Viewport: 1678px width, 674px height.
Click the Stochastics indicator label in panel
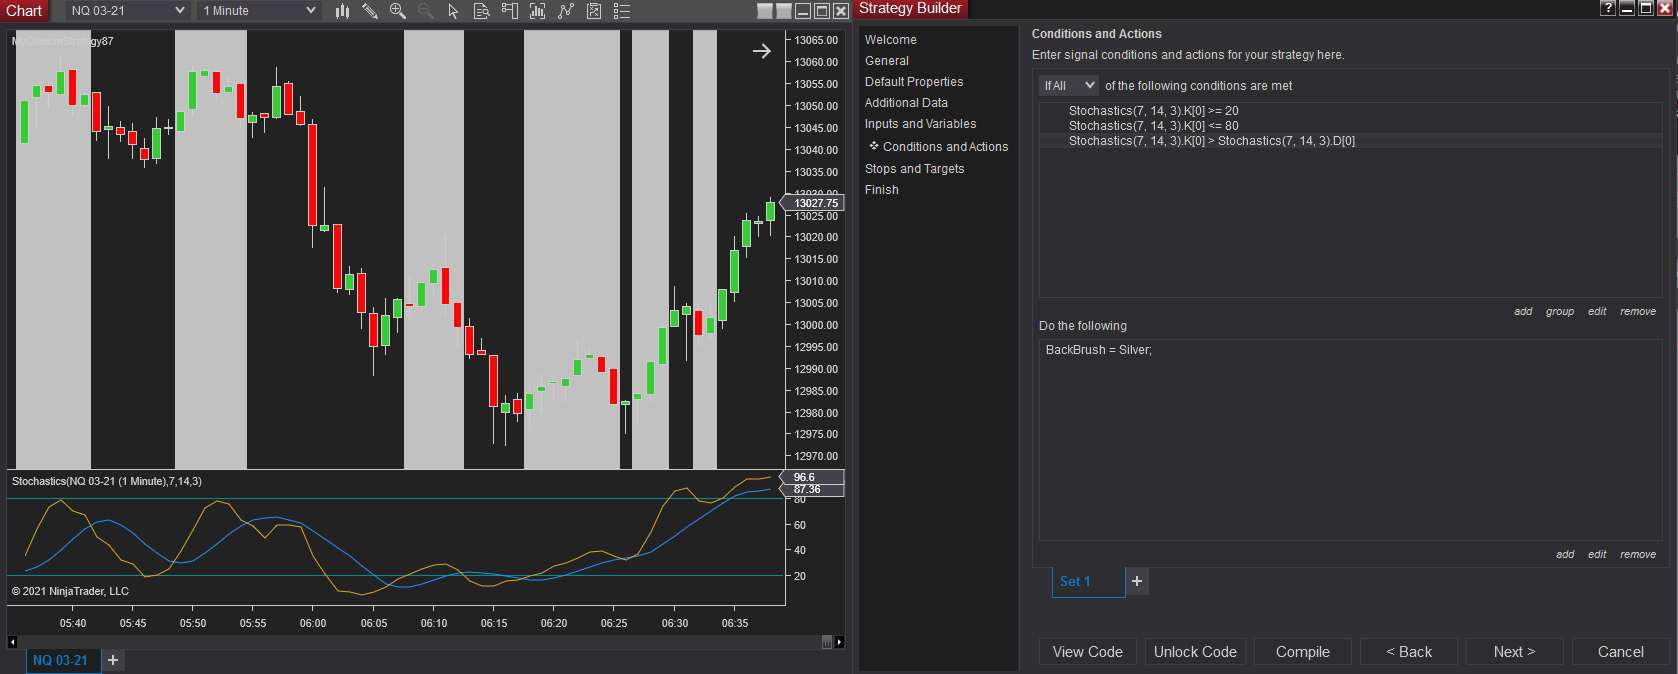point(107,482)
